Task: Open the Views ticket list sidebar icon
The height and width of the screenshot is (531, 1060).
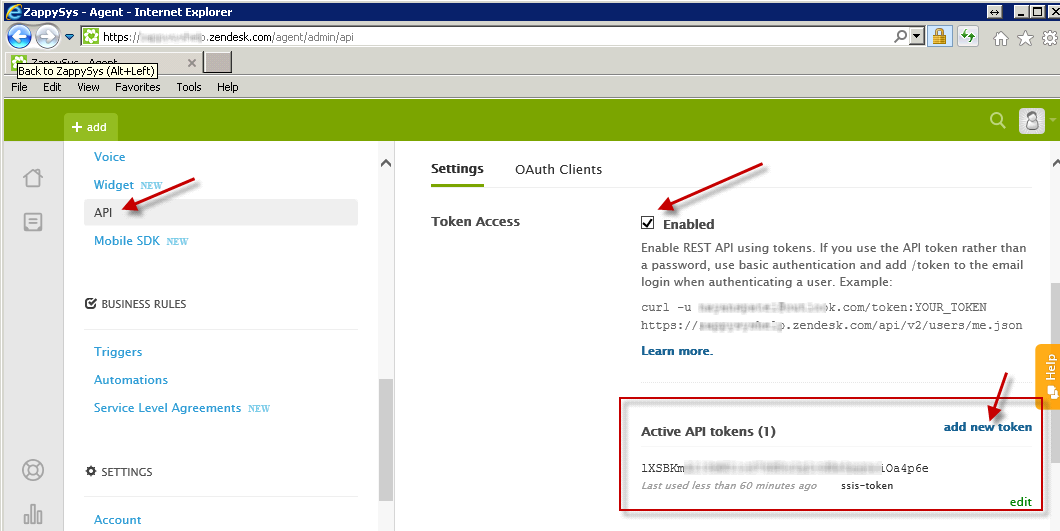Action: [32, 222]
